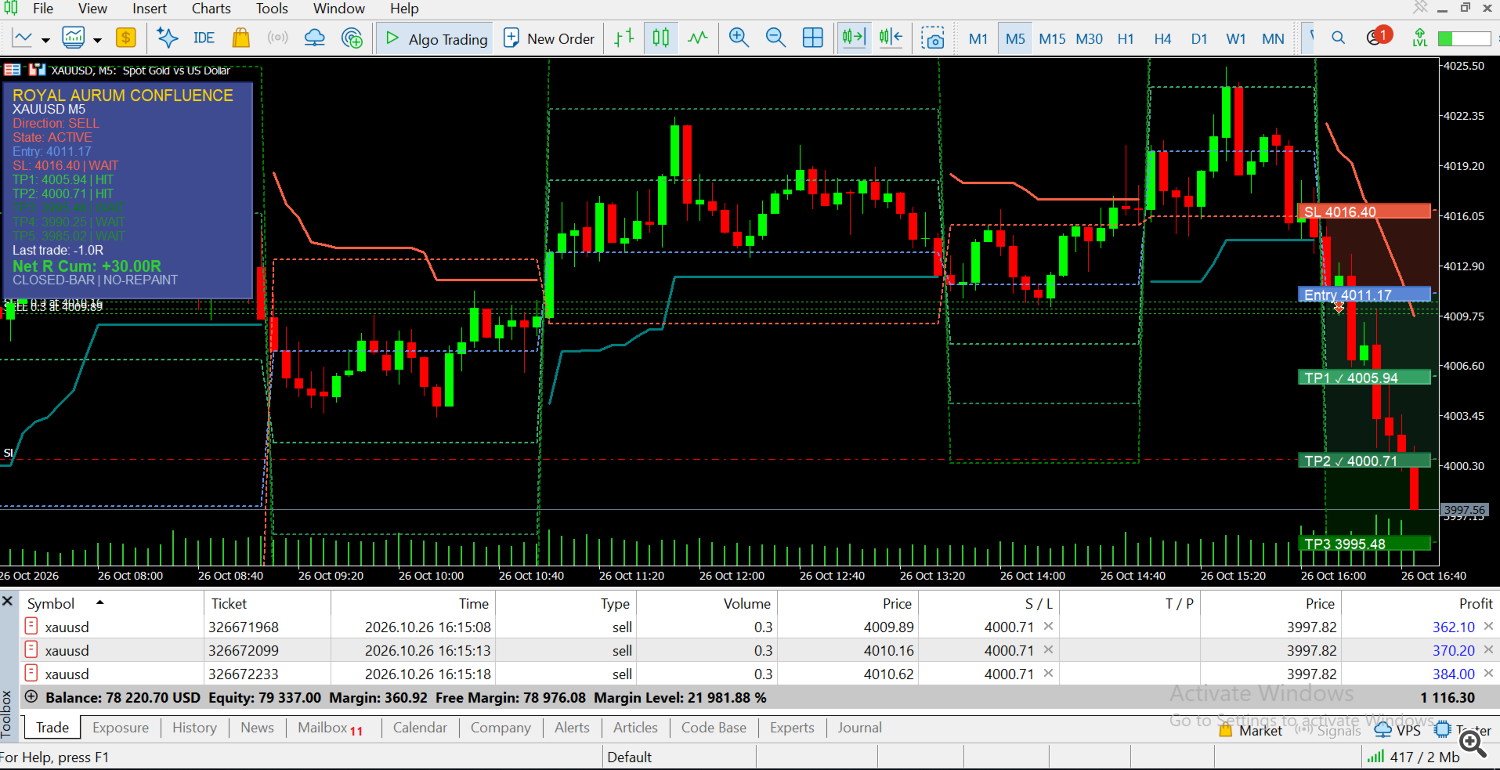Click the green connection progress bar
Viewport: 1500px width, 770px height.
tap(1464, 38)
